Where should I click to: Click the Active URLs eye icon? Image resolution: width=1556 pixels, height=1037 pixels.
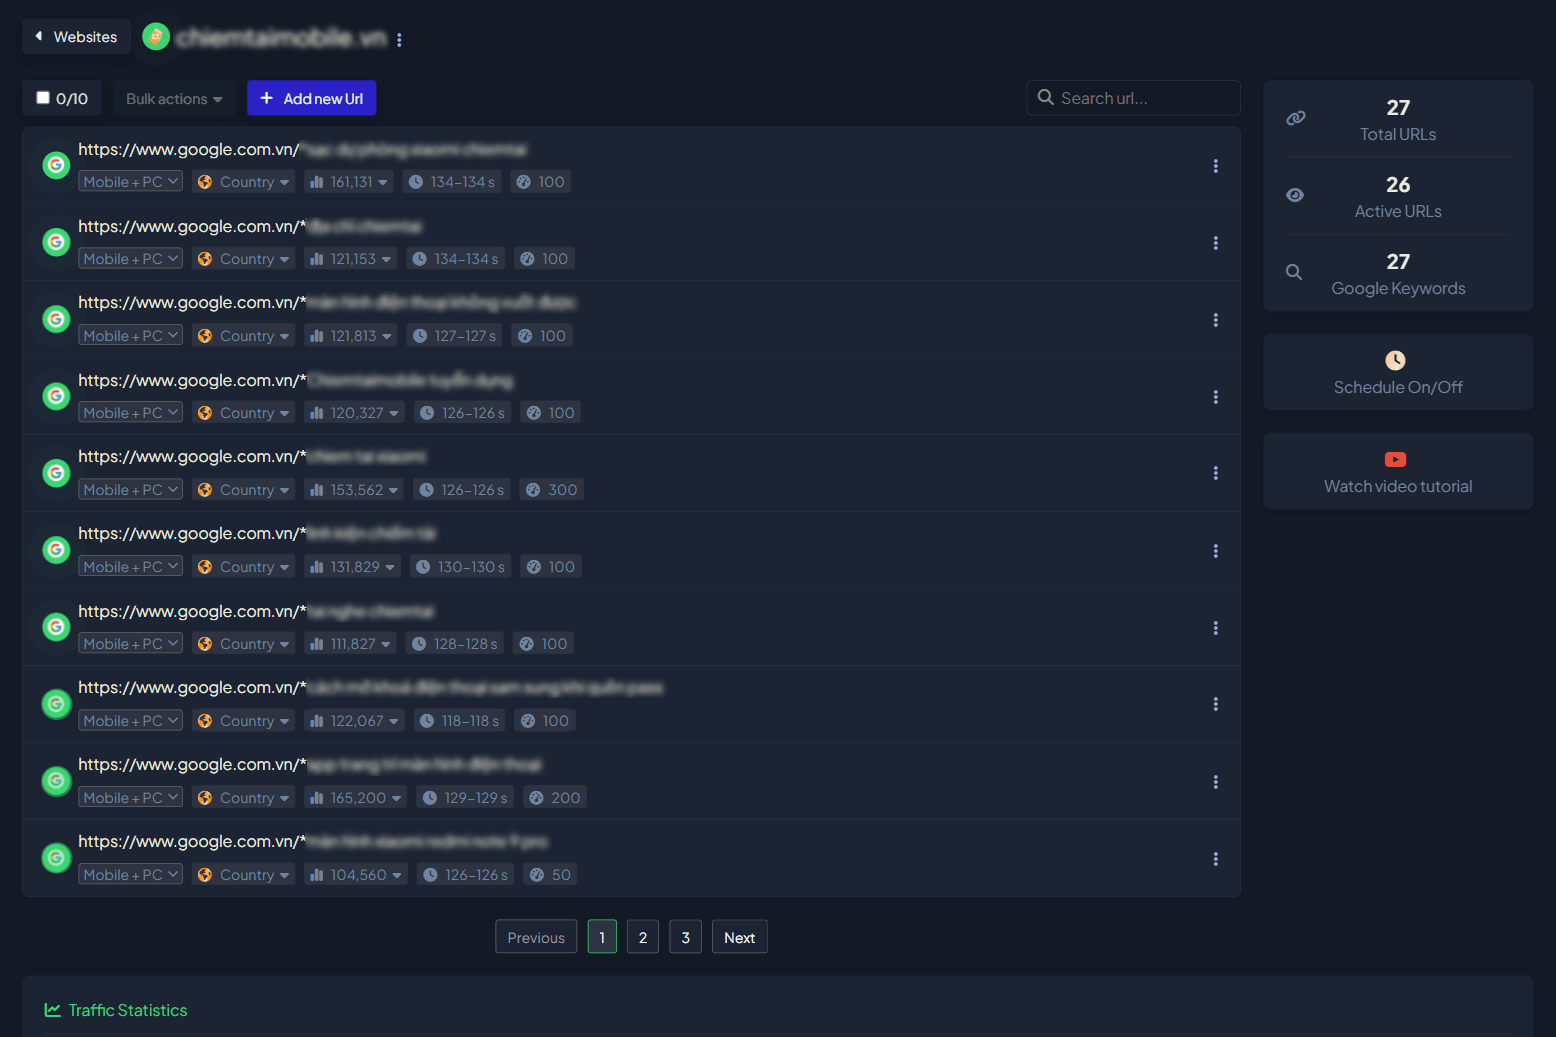pos(1295,195)
